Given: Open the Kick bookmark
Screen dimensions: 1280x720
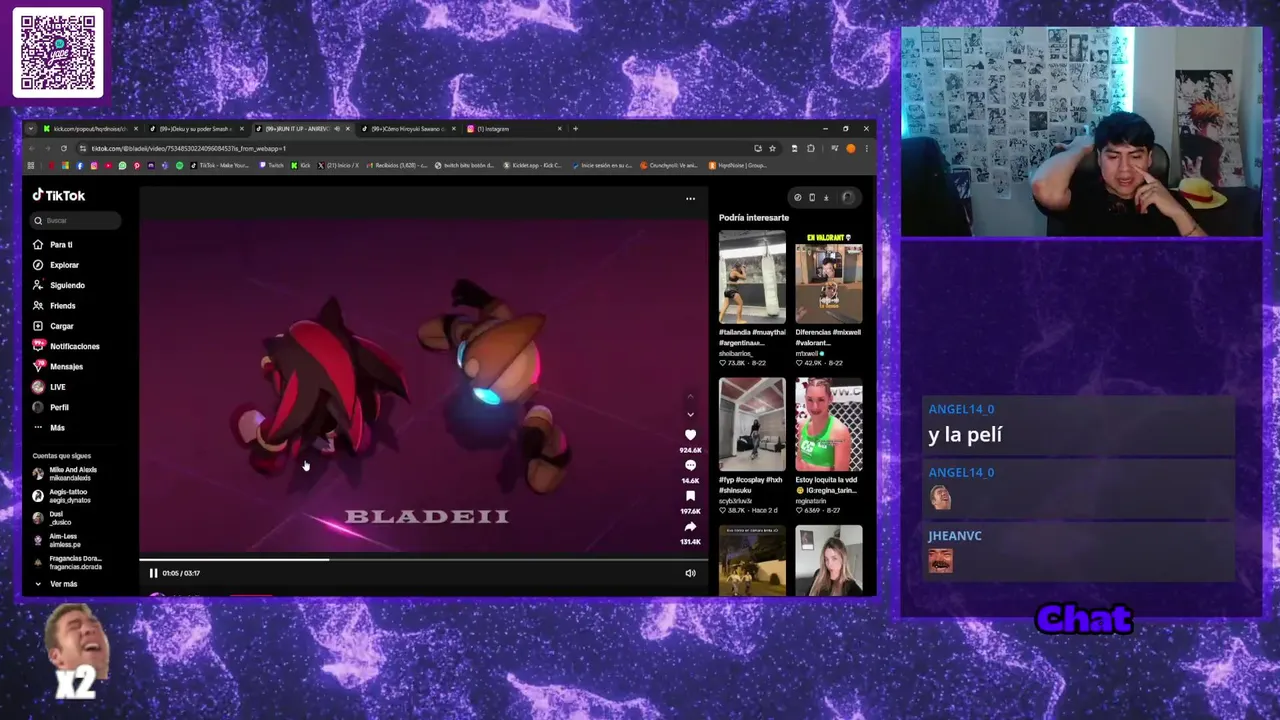Looking at the screenshot, I should (301, 165).
